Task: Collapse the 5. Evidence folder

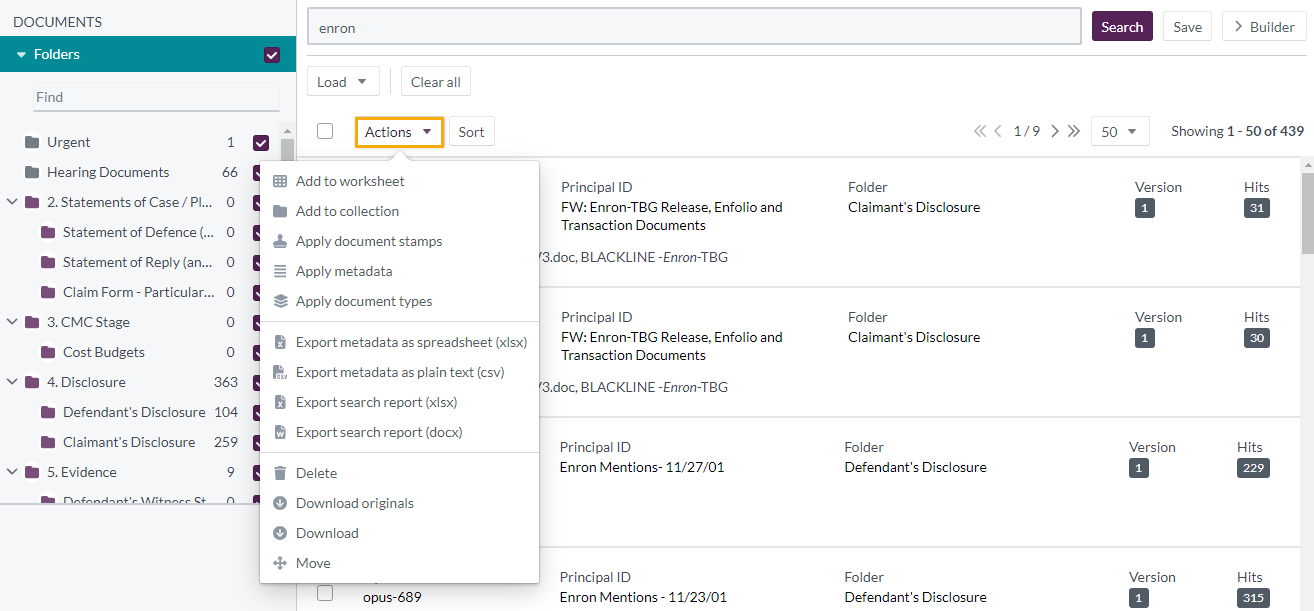Action: tap(12, 472)
